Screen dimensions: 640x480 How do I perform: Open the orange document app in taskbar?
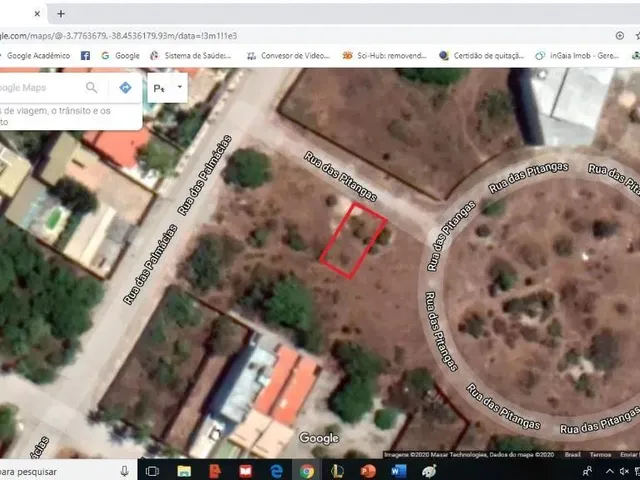[x=215, y=471]
